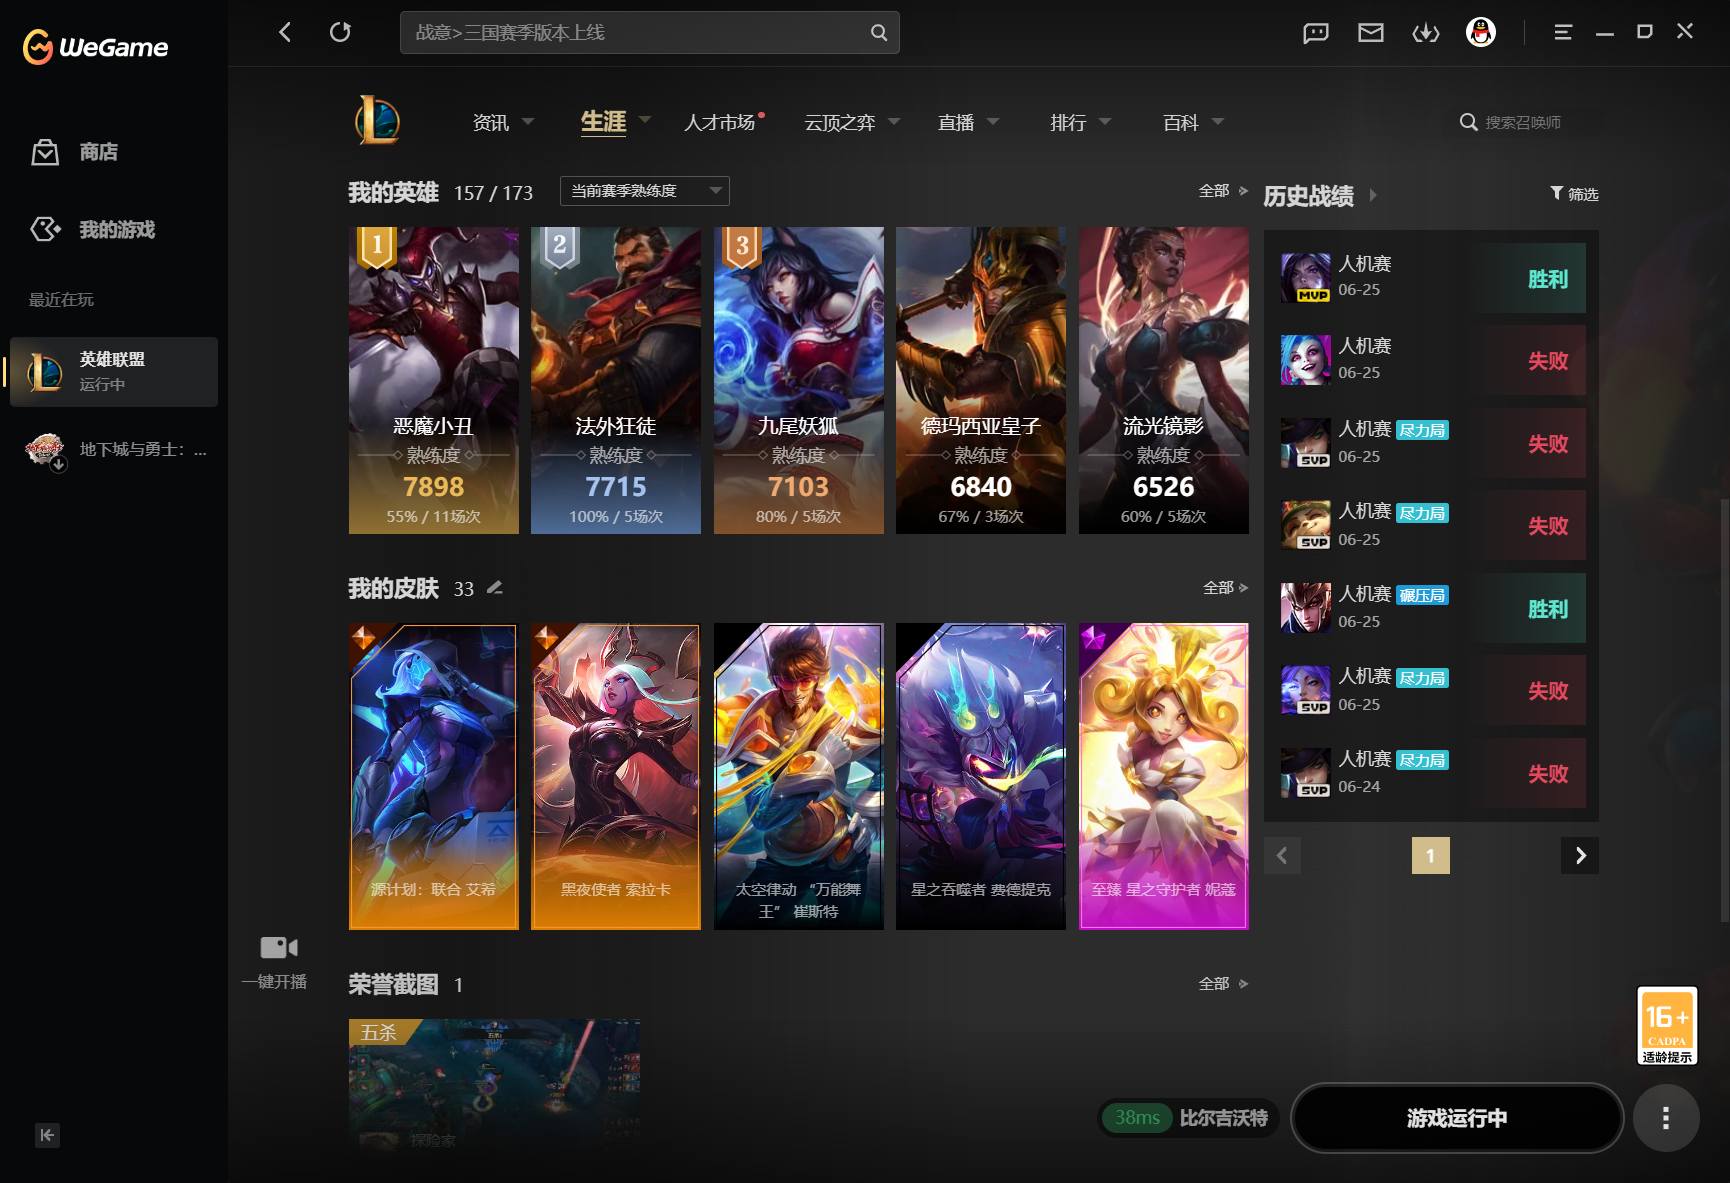Open the 恶魔小丑 hero card
The width and height of the screenshot is (1730, 1183).
tap(434, 380)
